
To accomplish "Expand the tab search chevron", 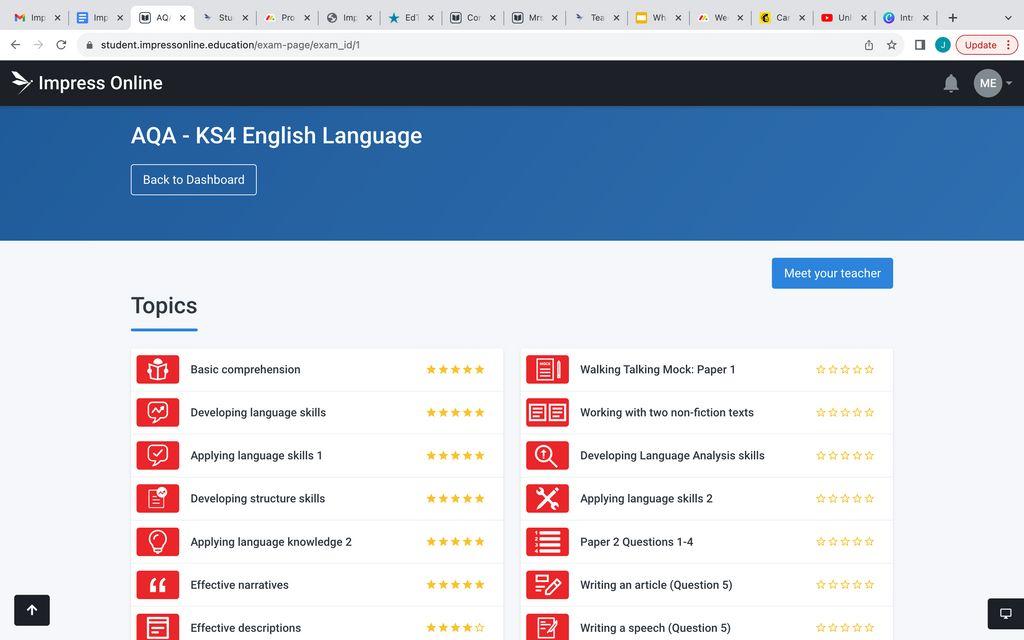I will tap(1008, 18).
